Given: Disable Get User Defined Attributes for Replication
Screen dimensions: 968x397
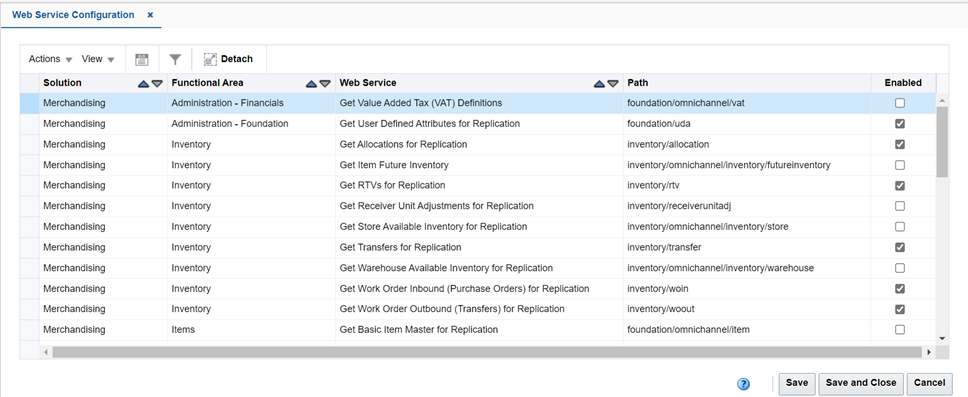Looking at the screenshot, I should coord(900,123).
